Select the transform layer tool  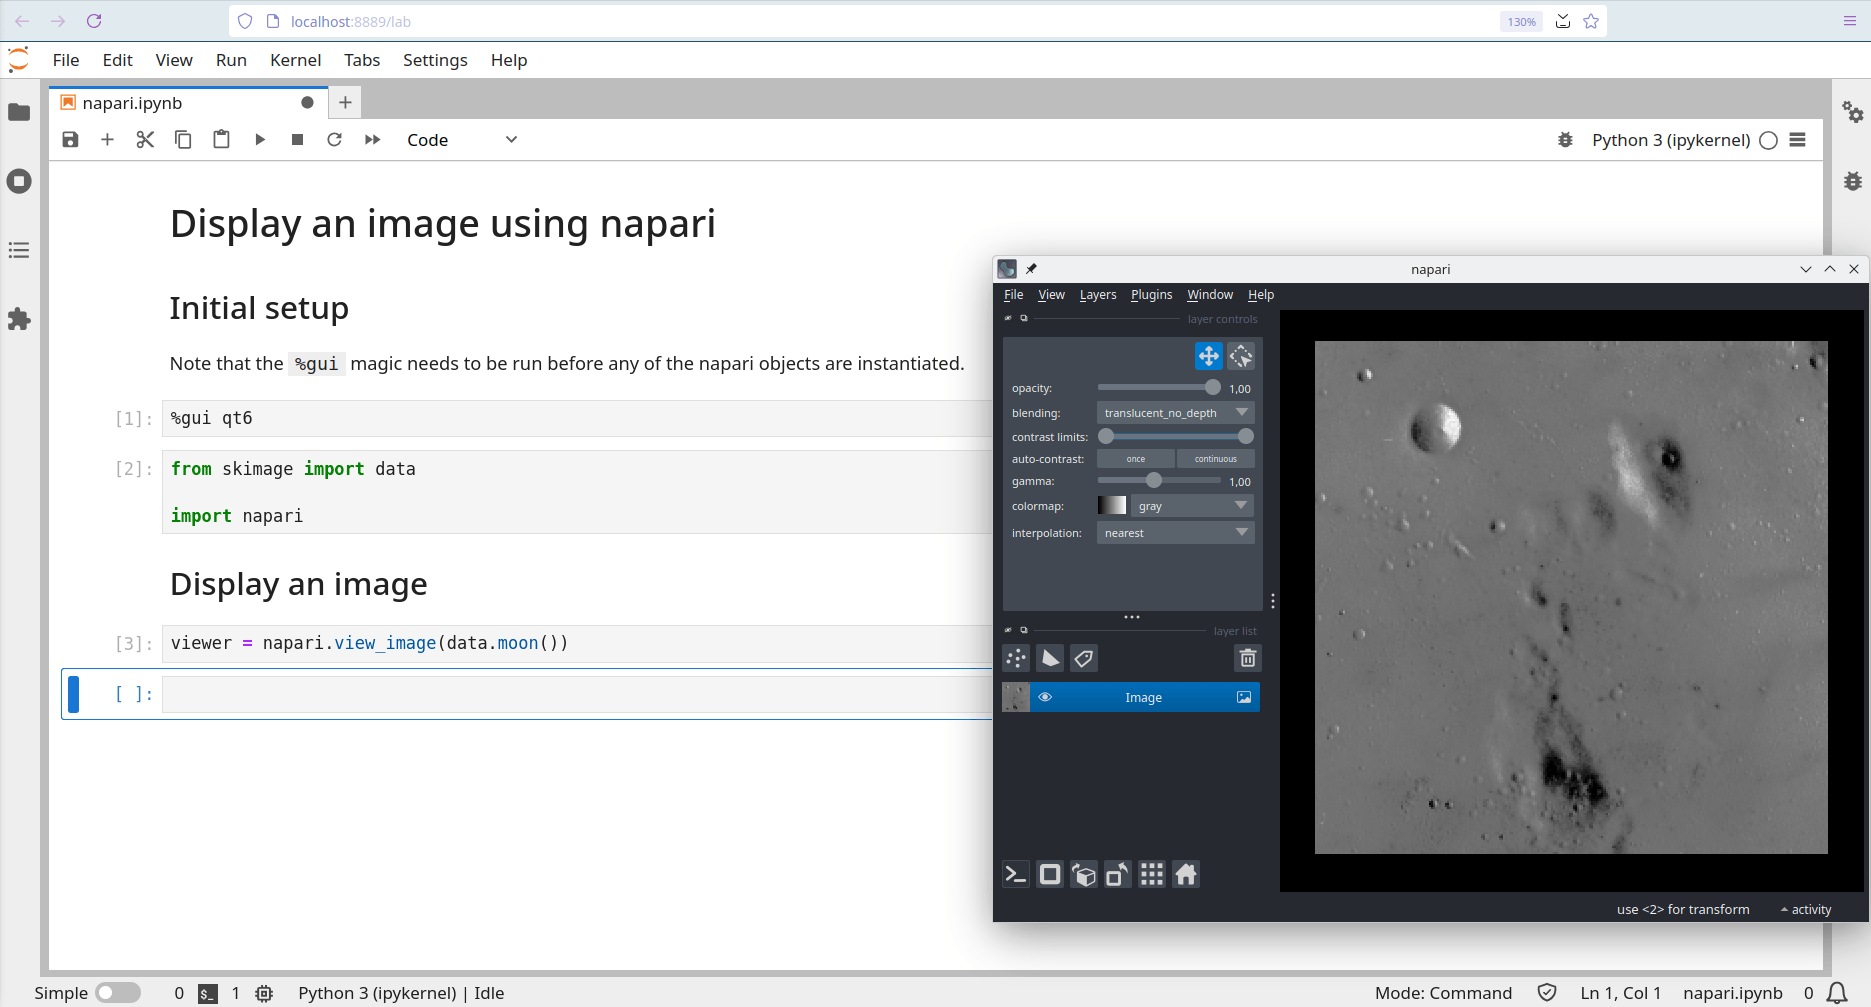click(x=1241, y=356)
